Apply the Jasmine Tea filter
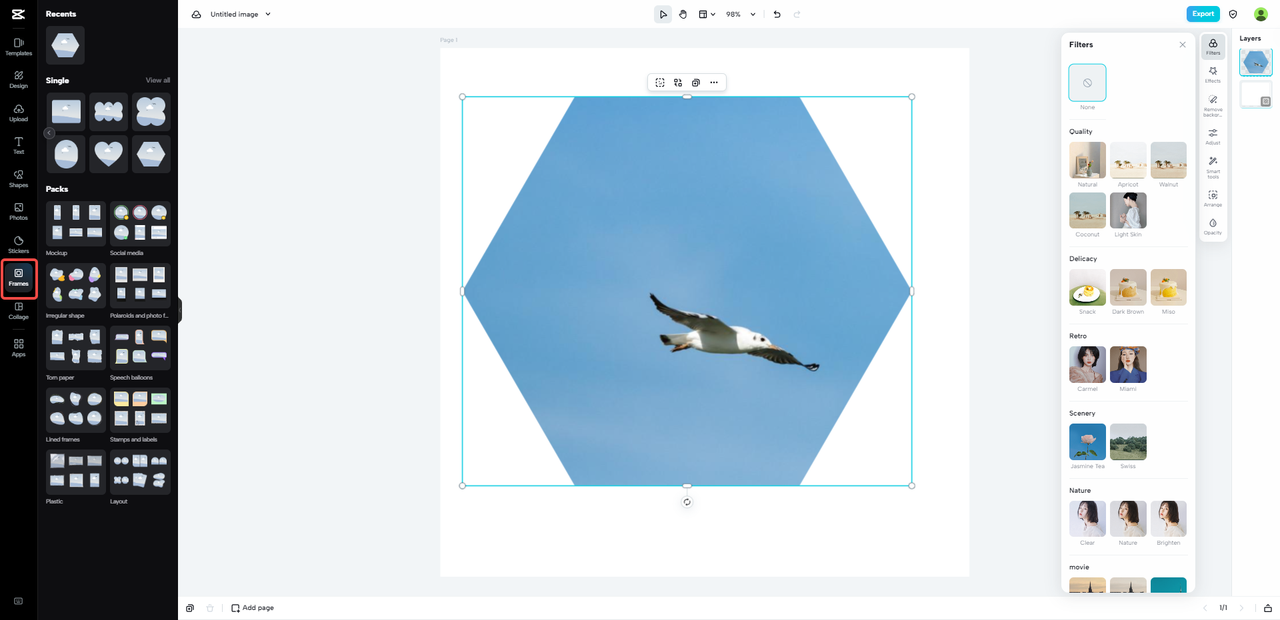Viewport: 1280px width, 620px height. (1087, 442)
